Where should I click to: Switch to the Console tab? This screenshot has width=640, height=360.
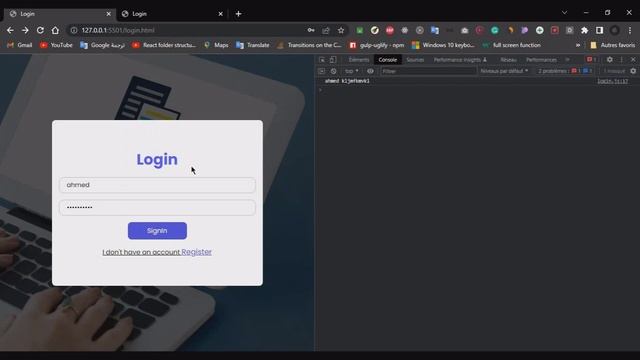[x=387, y=60]
